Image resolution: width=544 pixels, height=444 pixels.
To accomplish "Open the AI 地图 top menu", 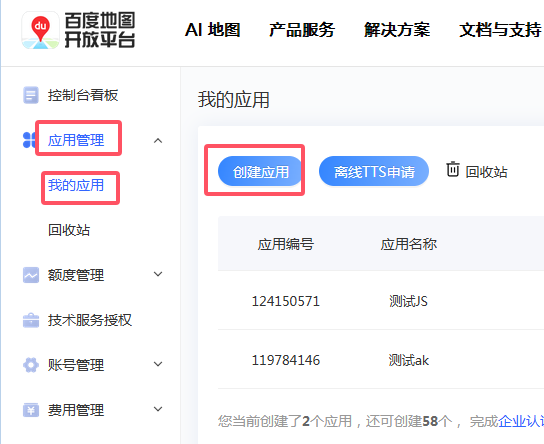I will click(x=212, y=30).
